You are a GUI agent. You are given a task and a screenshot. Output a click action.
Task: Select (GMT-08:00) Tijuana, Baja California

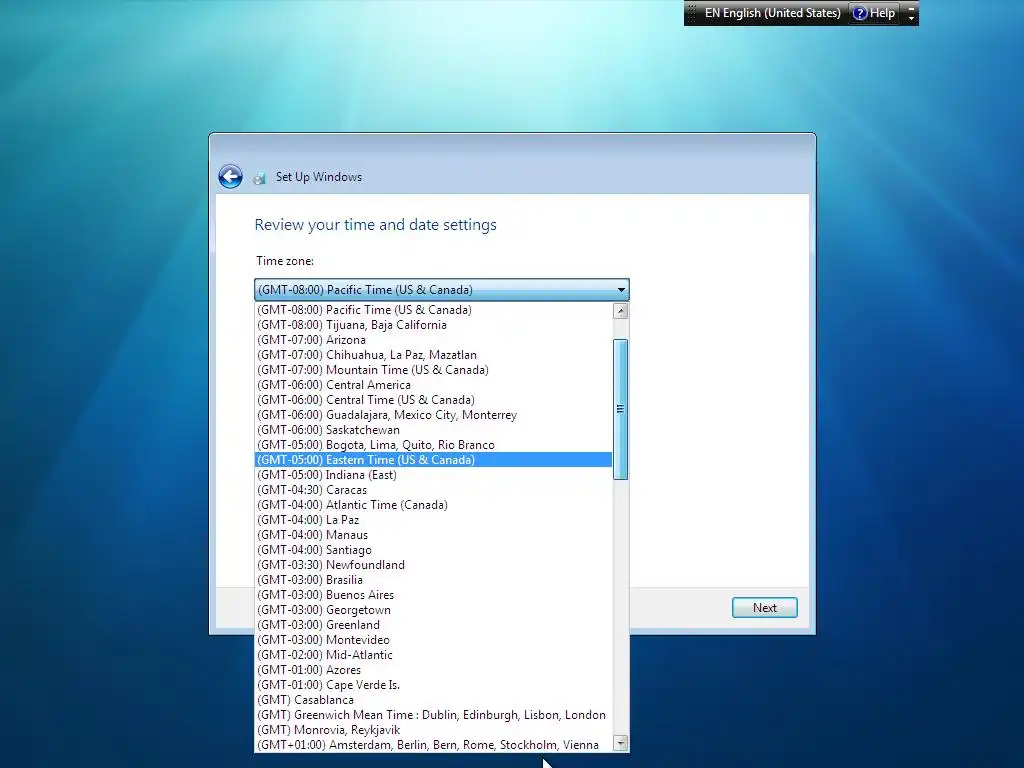pos(433,325)
